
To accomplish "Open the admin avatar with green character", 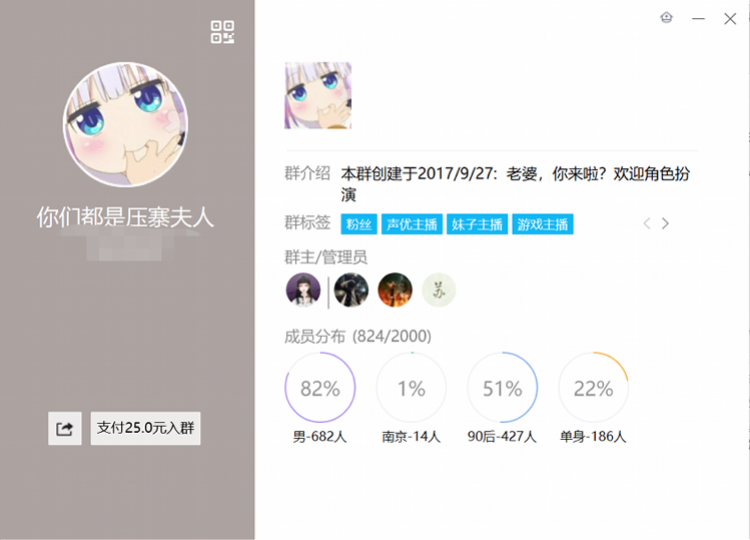I will pos(439,290).
